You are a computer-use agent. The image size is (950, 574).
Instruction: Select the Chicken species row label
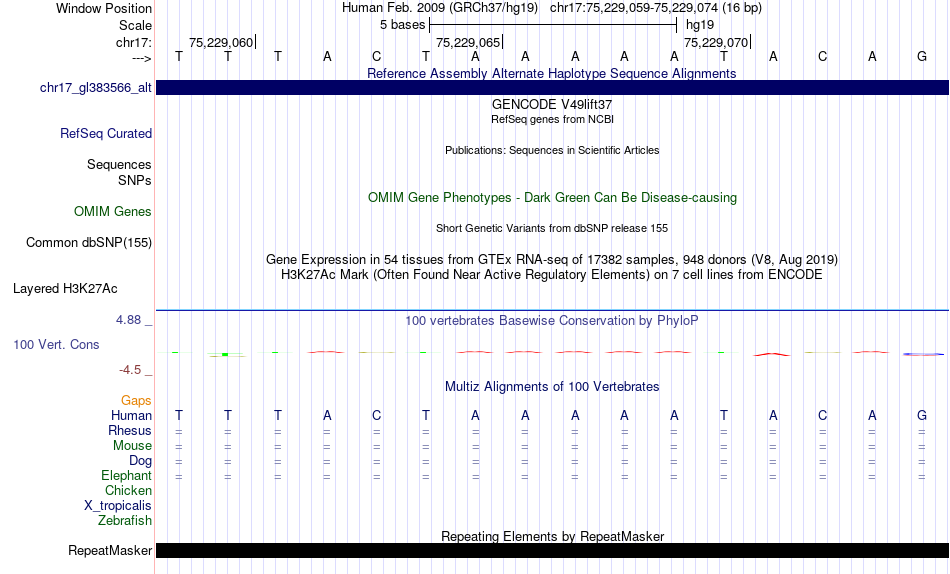tap(128, 490)
